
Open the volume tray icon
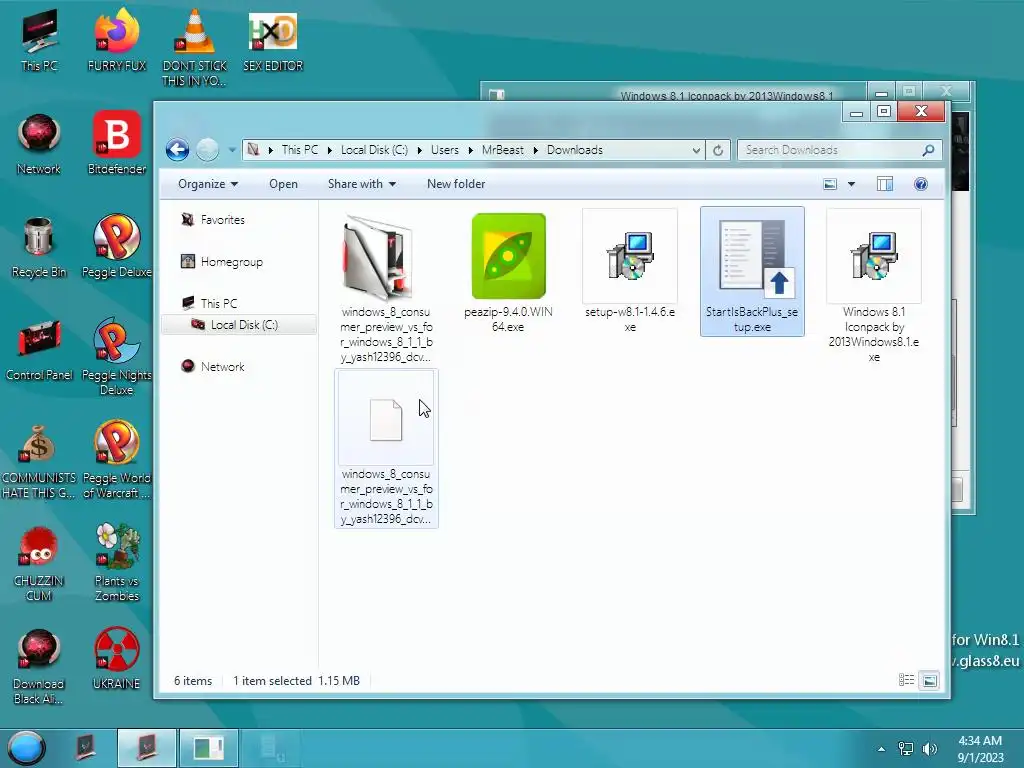929,749
